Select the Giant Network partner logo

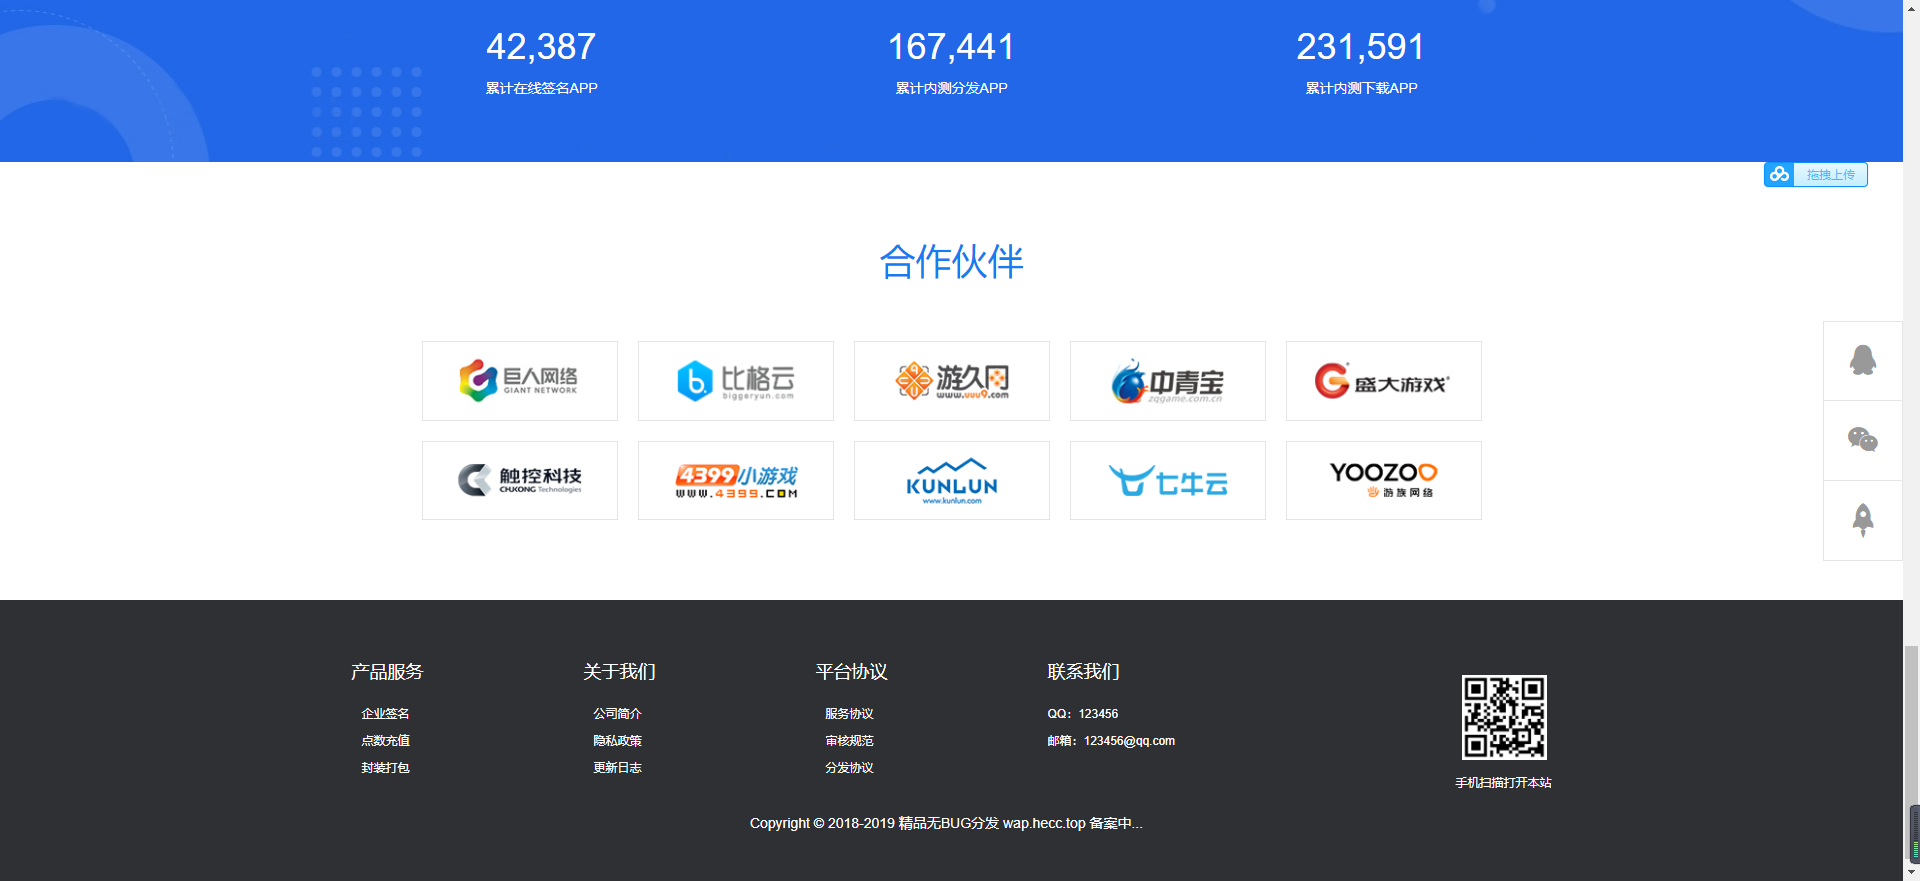[x=520, y=381]
